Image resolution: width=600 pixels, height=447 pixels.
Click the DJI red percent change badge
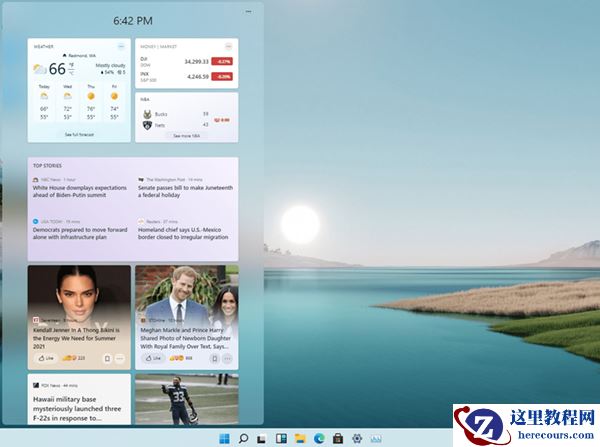222,61
